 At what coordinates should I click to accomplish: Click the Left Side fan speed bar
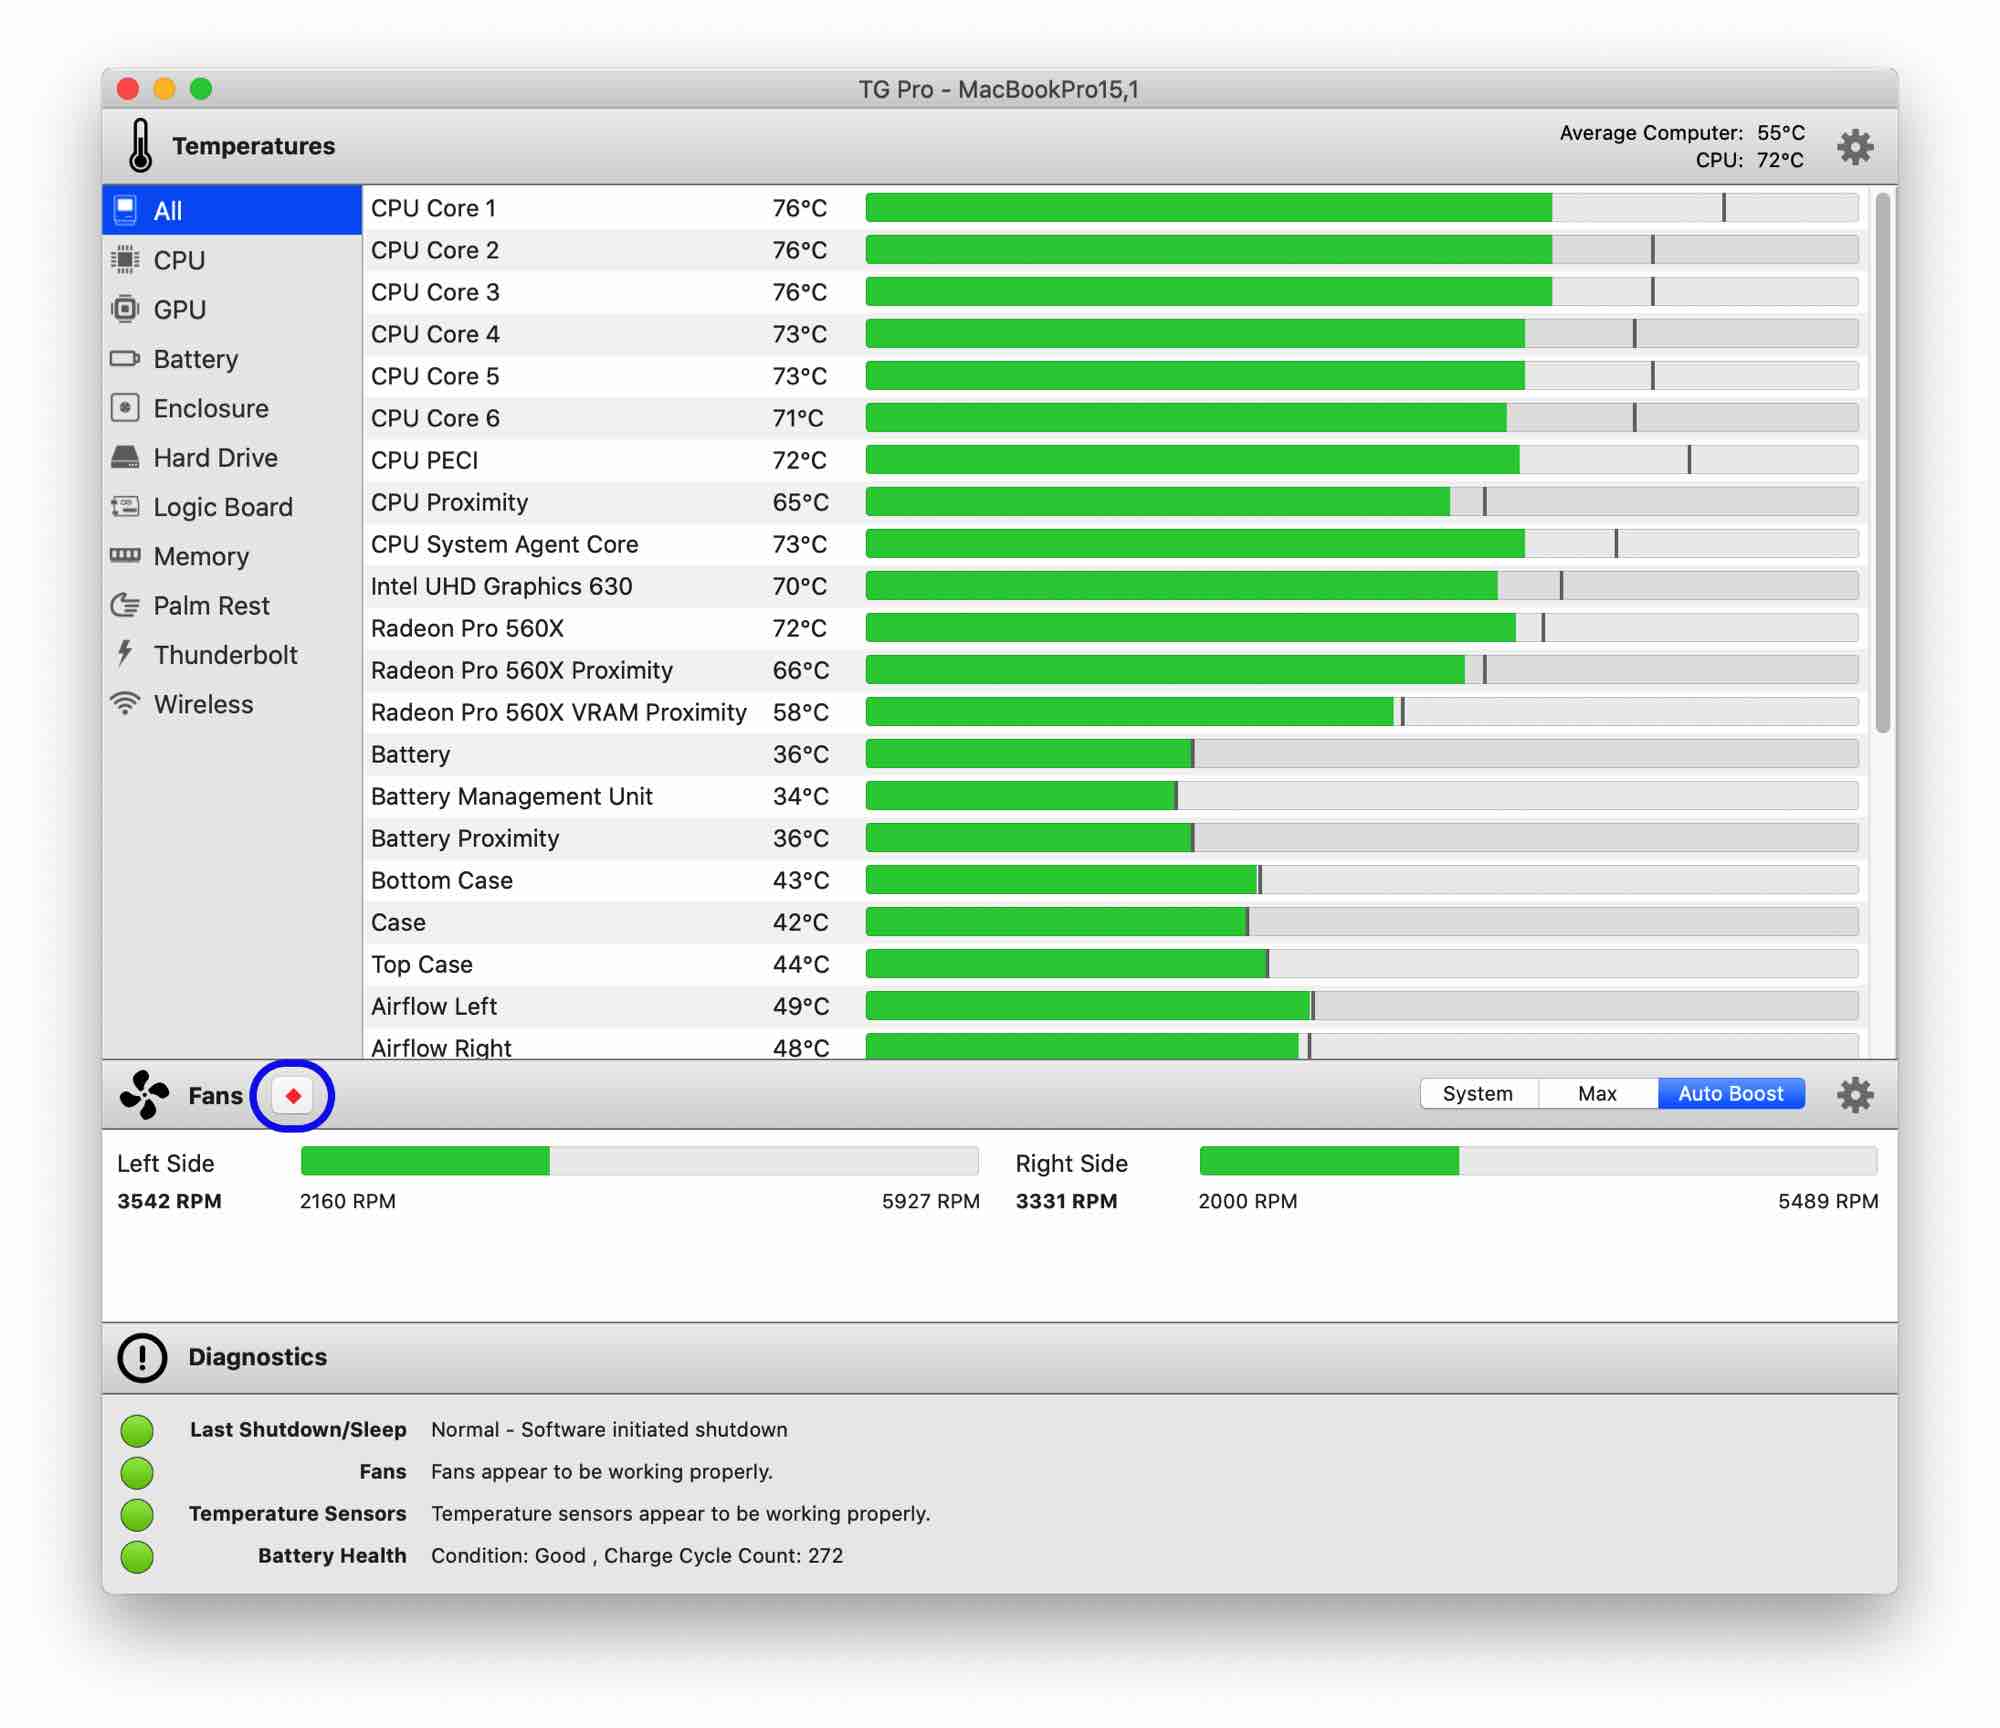[x=639, y=1161]
